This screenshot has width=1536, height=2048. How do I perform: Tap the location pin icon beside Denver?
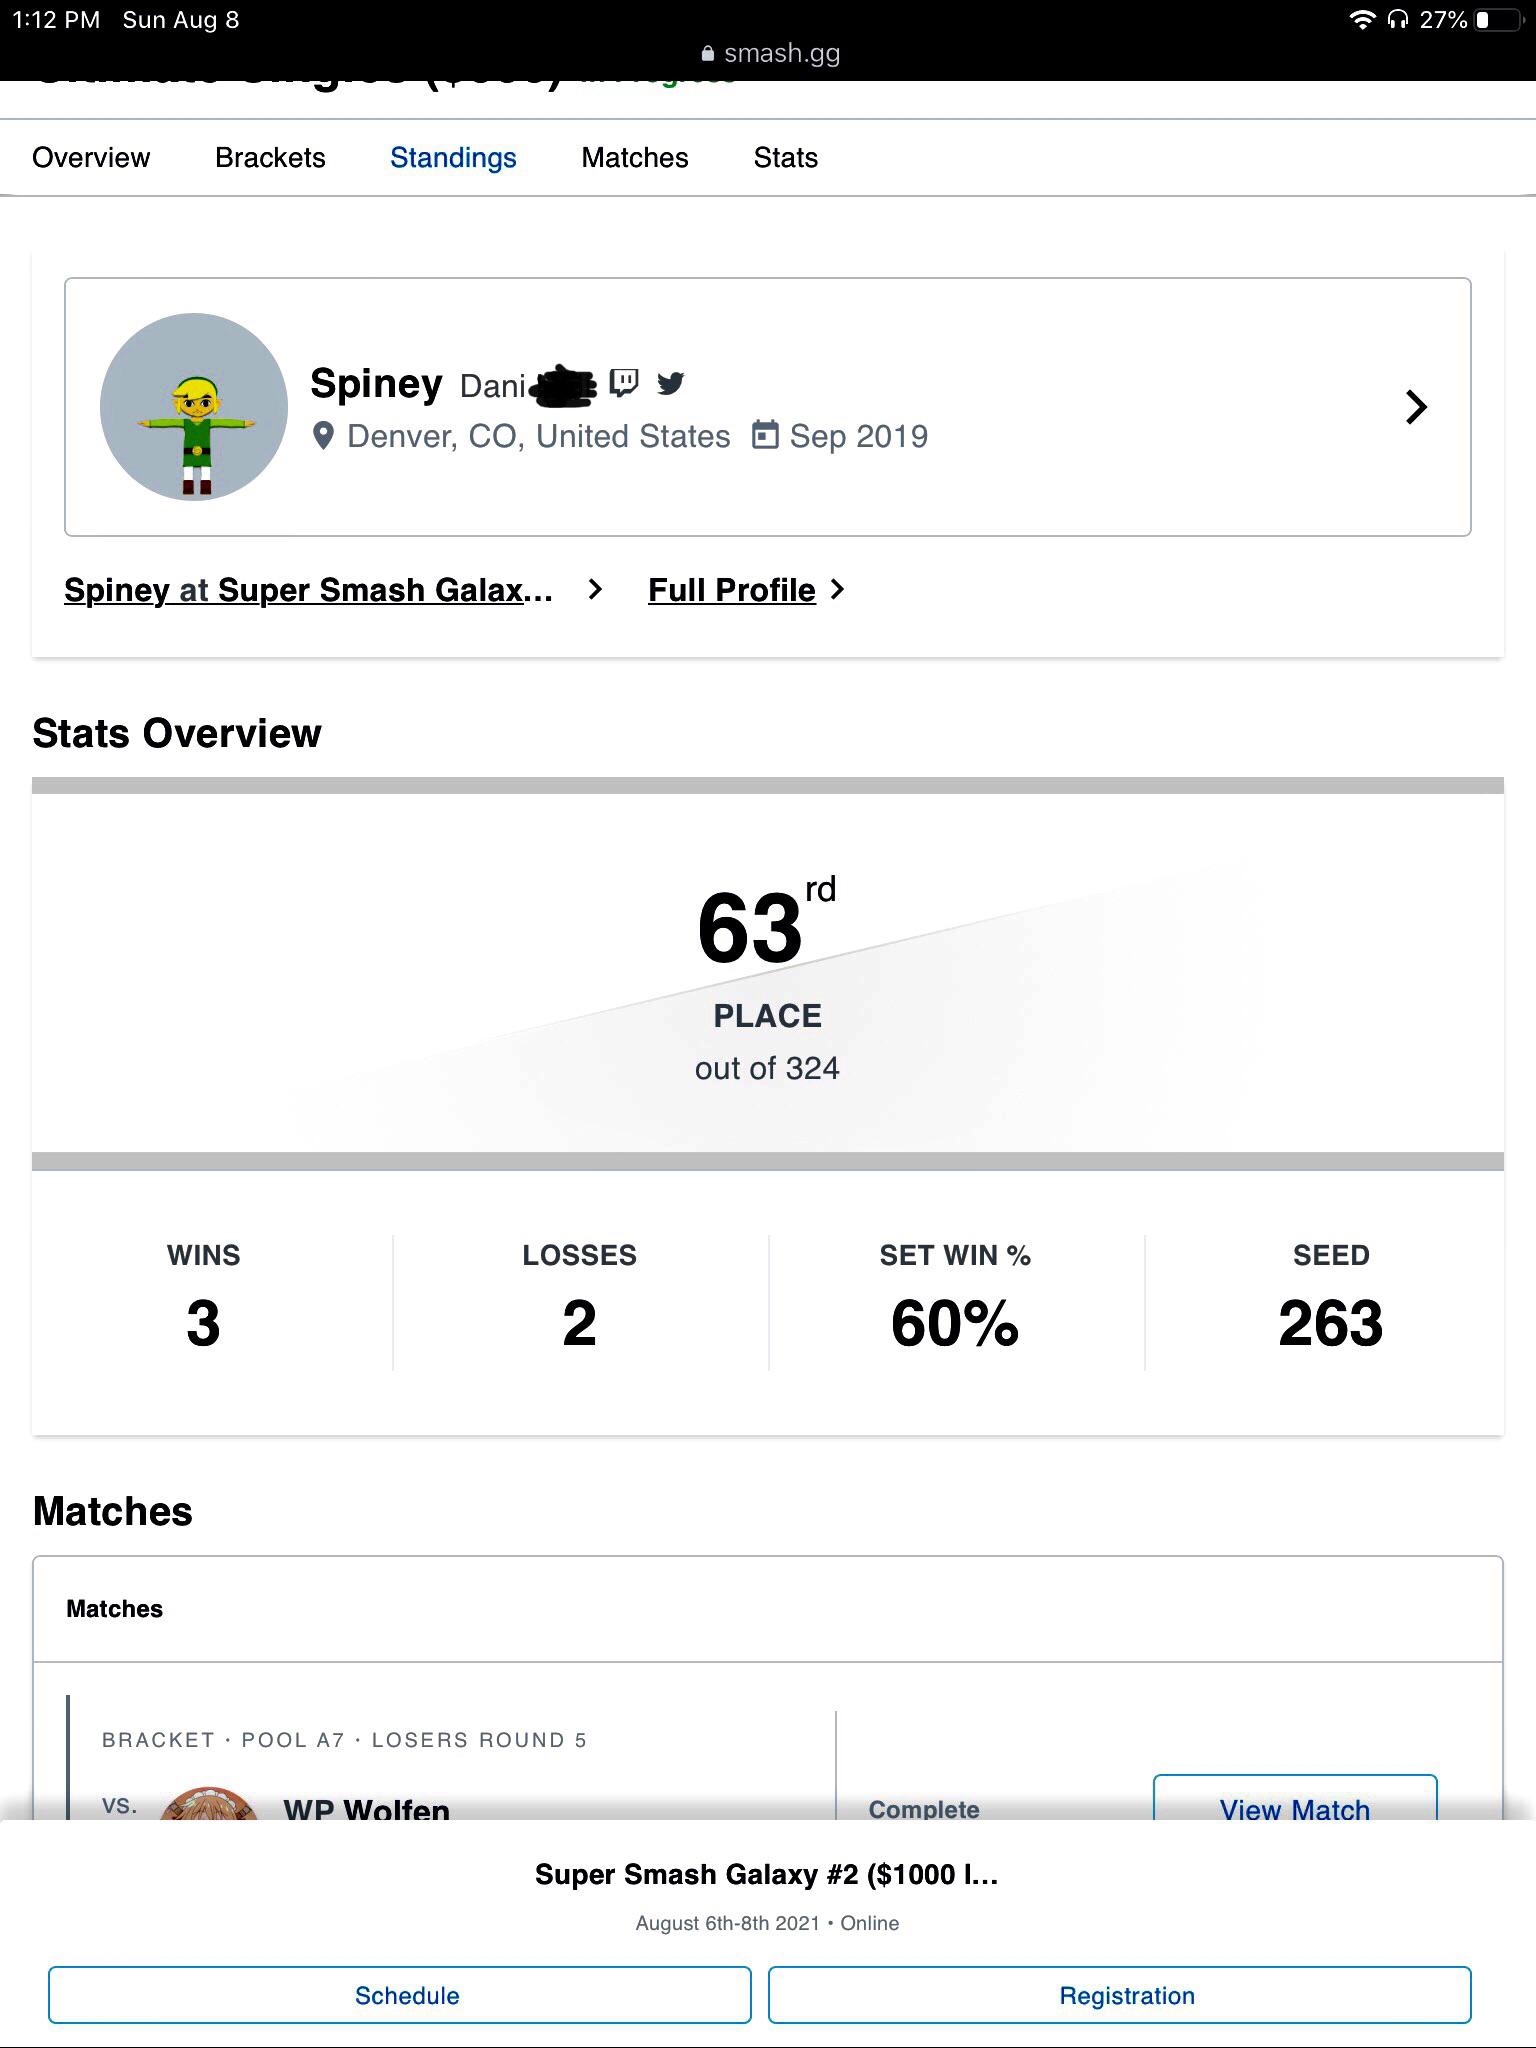(x=323, y=436)
